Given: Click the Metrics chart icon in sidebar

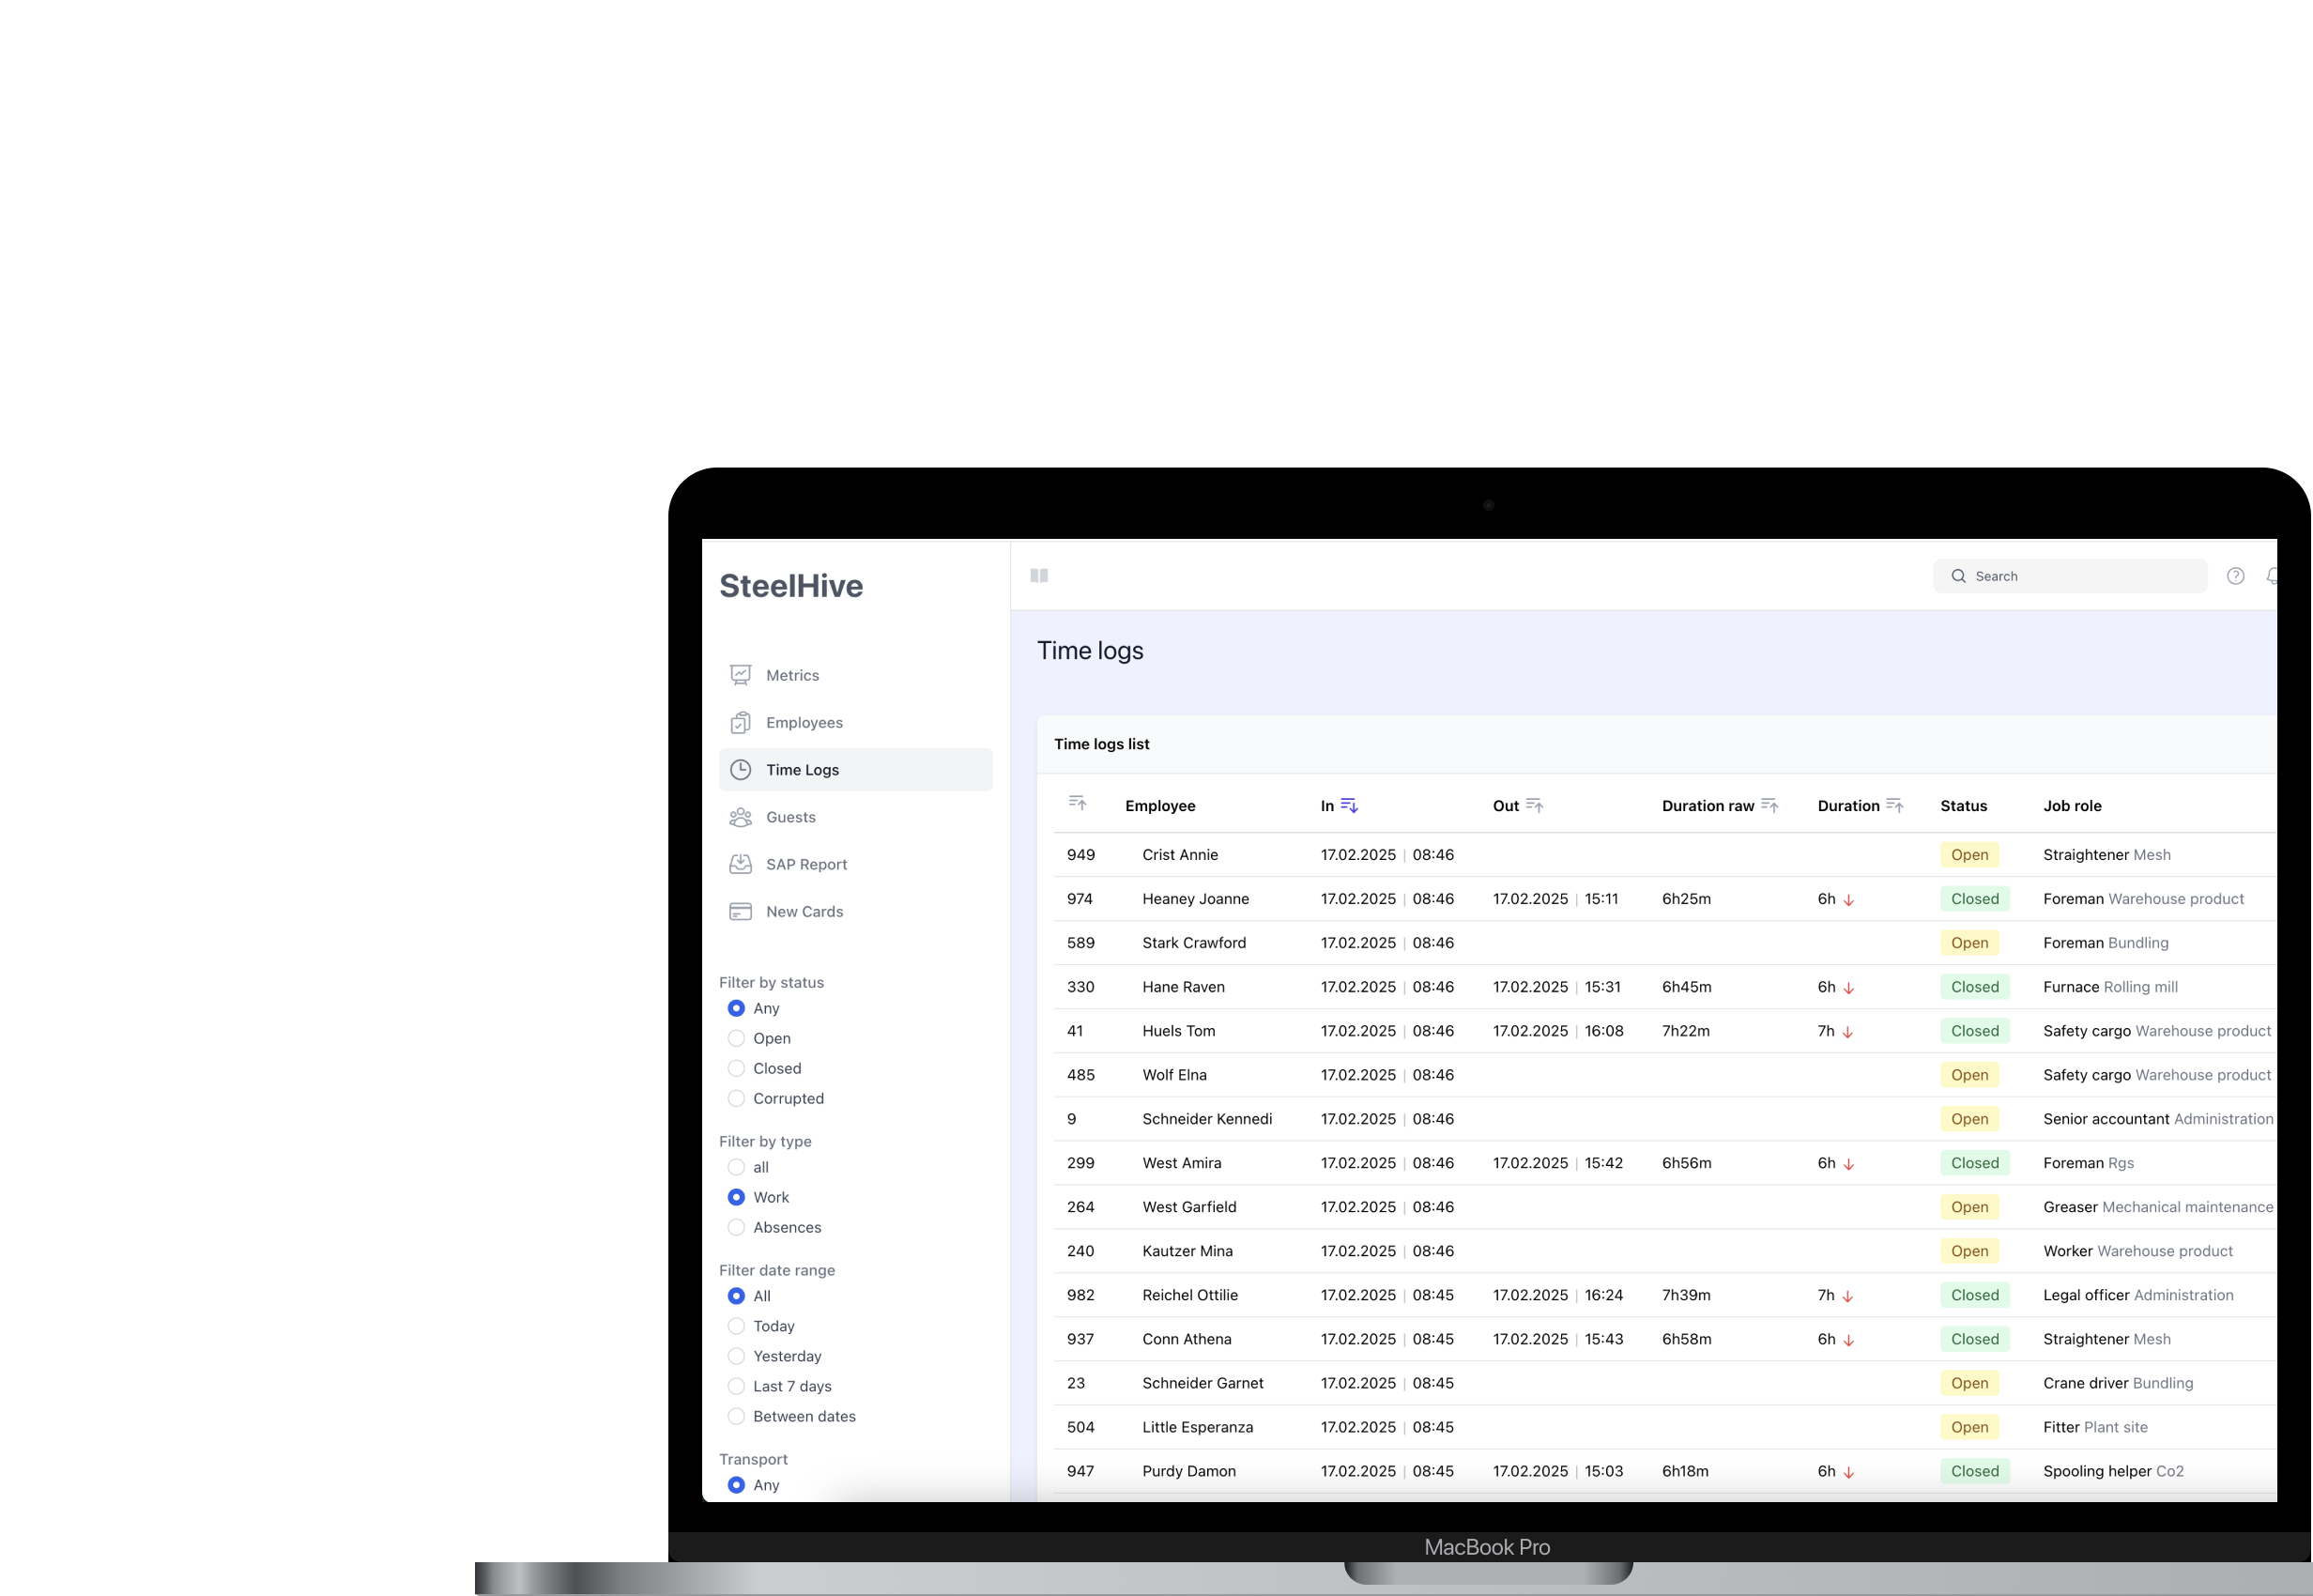Looking at the screenshot, I should [x=740, y=675].
